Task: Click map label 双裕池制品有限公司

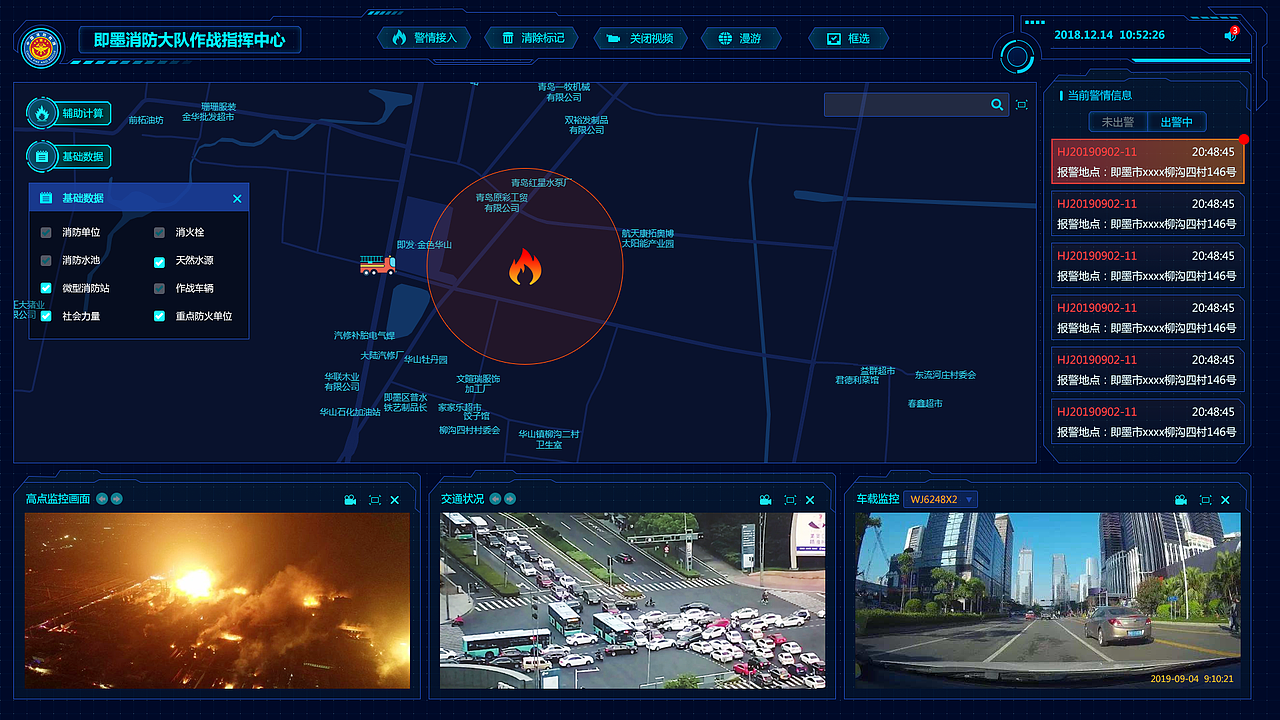Action: [587, 125]
